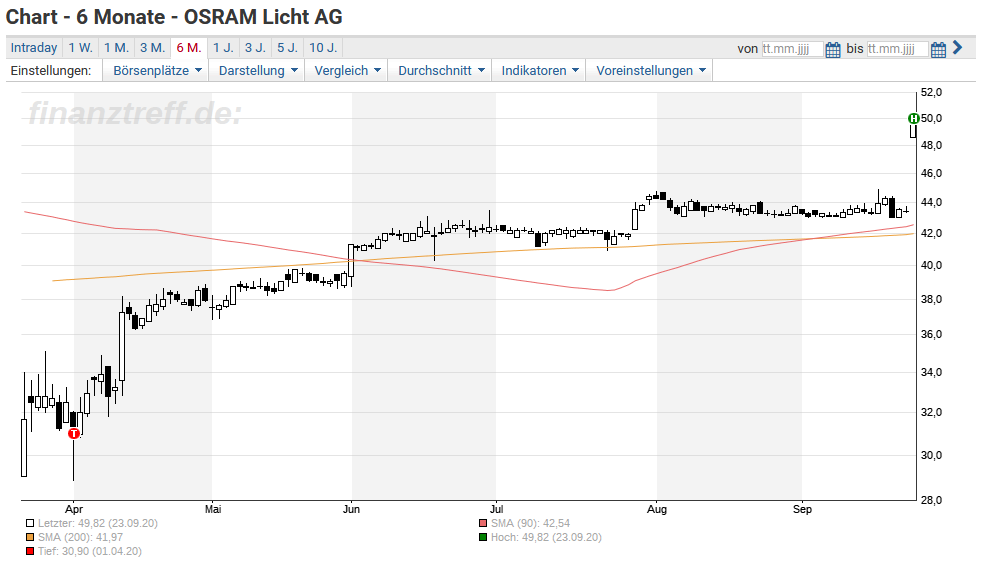Click the green Hoch legend swatch

point(483,538)
